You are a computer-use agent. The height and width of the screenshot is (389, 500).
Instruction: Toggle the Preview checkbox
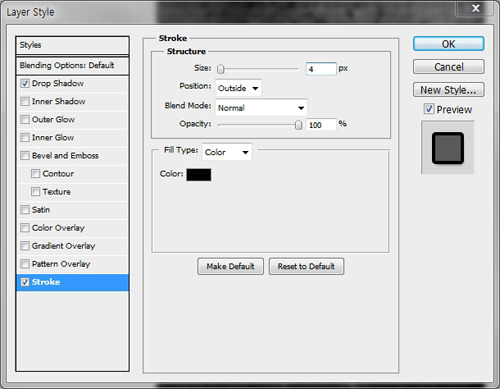(x=429, y=109)
